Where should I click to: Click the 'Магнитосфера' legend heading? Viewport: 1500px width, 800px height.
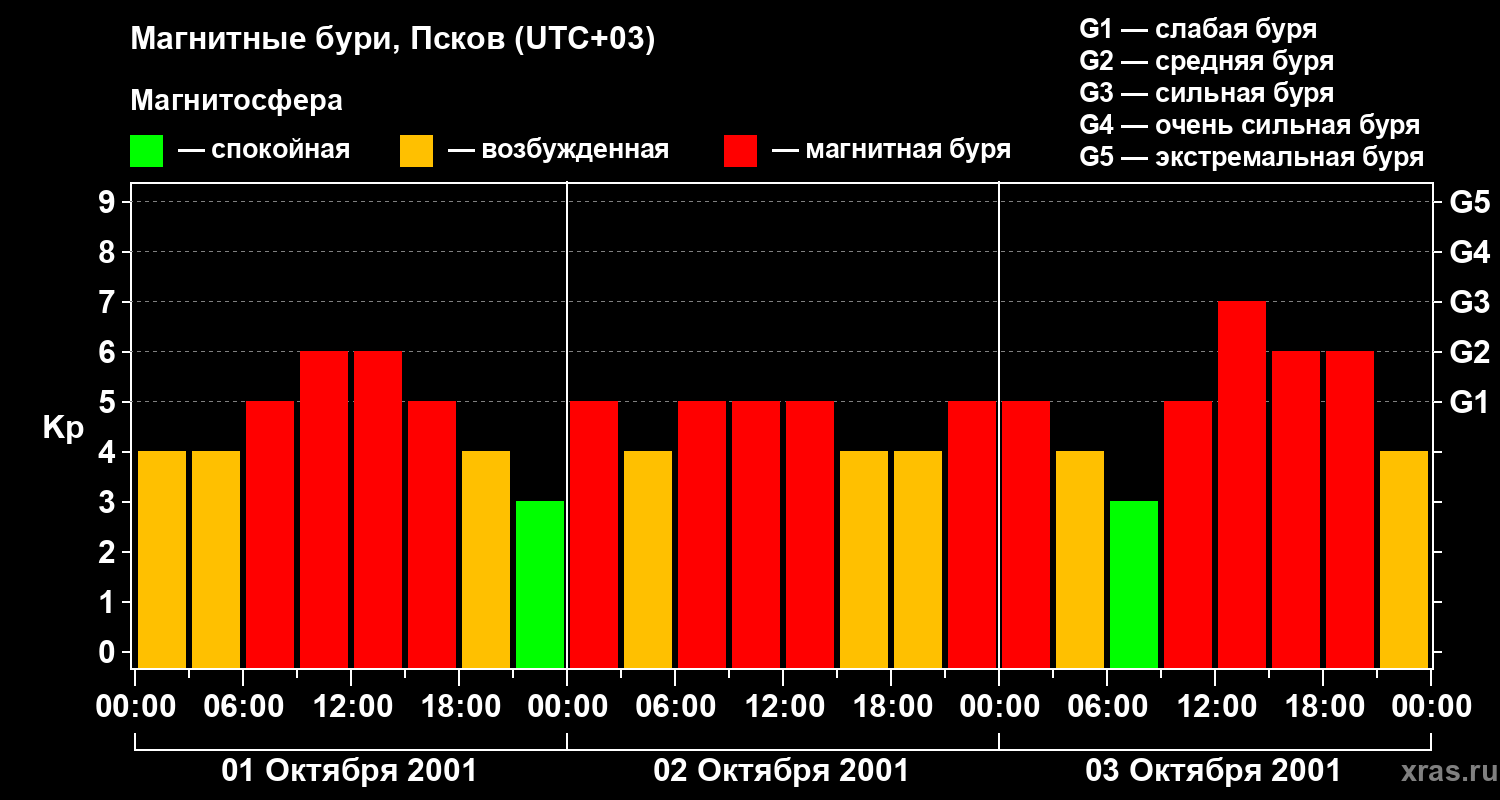236,101
